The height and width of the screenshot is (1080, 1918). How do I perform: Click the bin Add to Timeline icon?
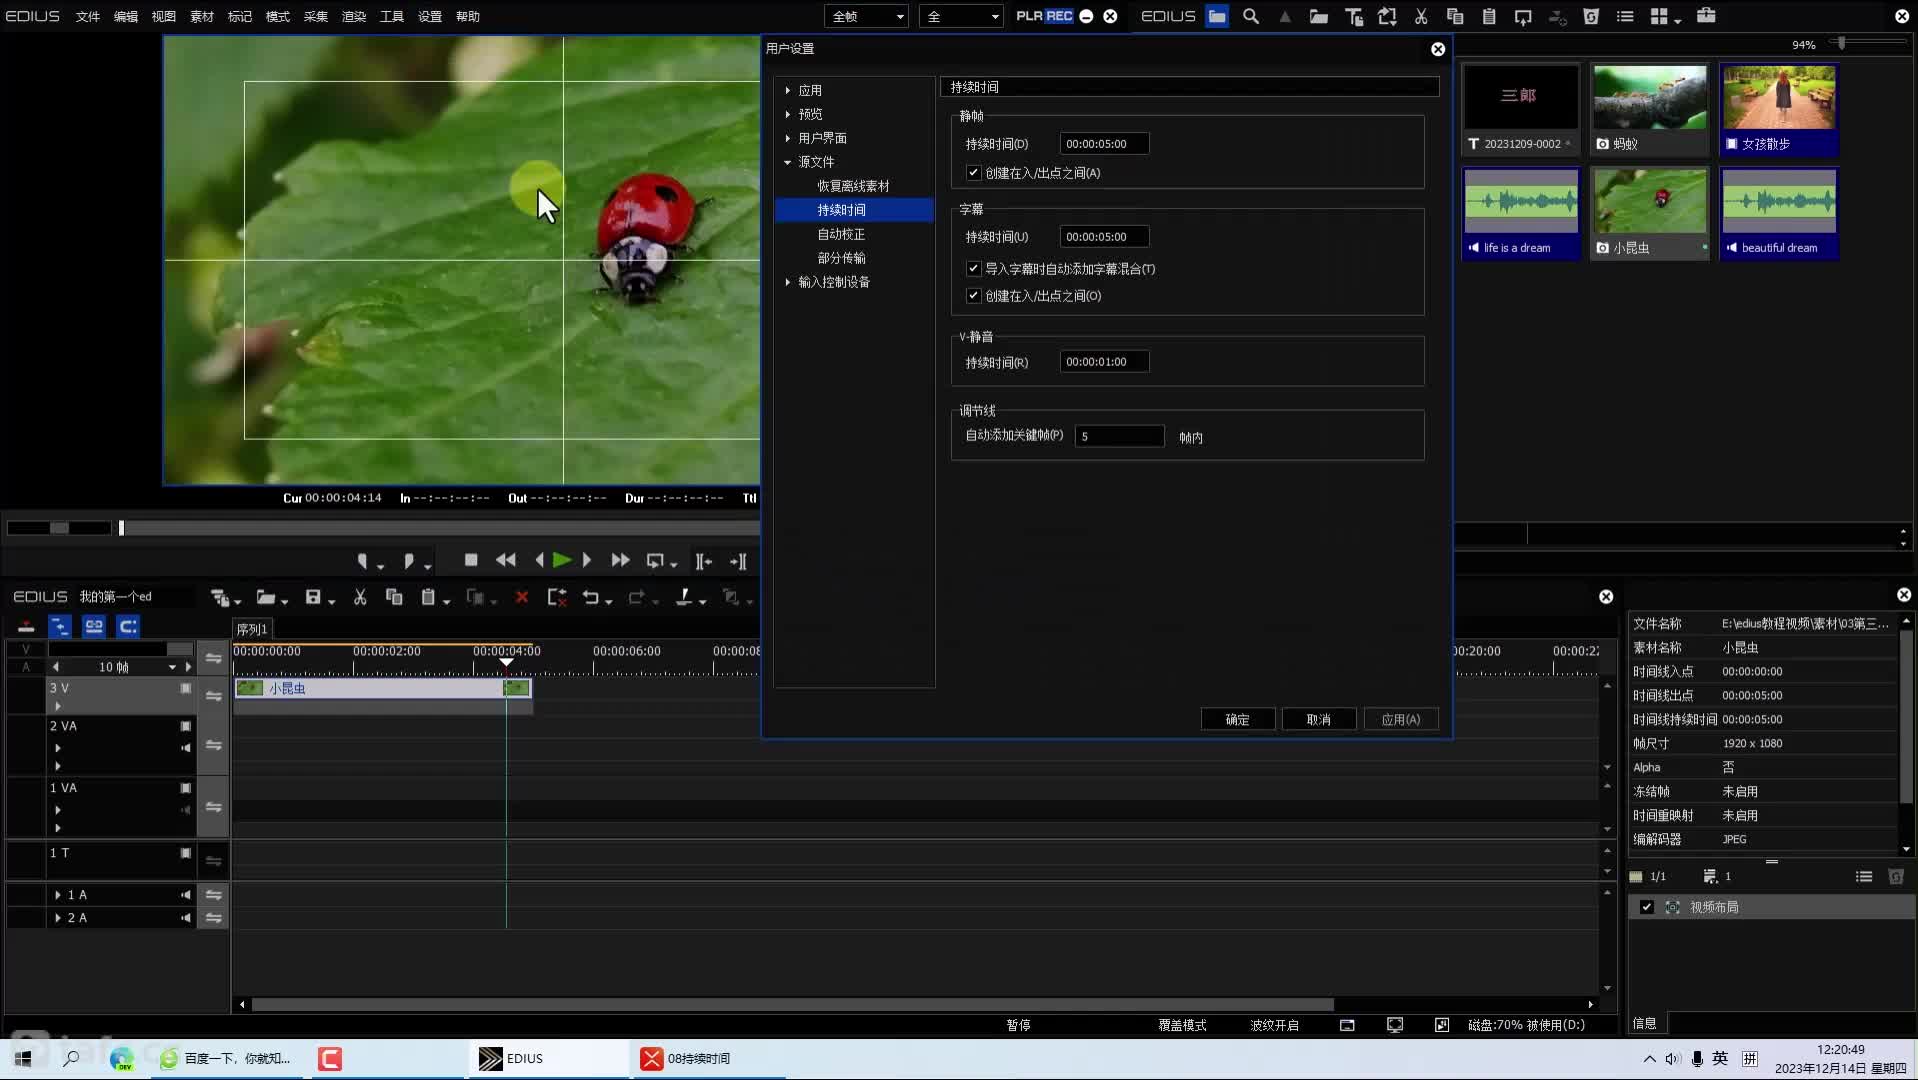tap(1523, 16)
